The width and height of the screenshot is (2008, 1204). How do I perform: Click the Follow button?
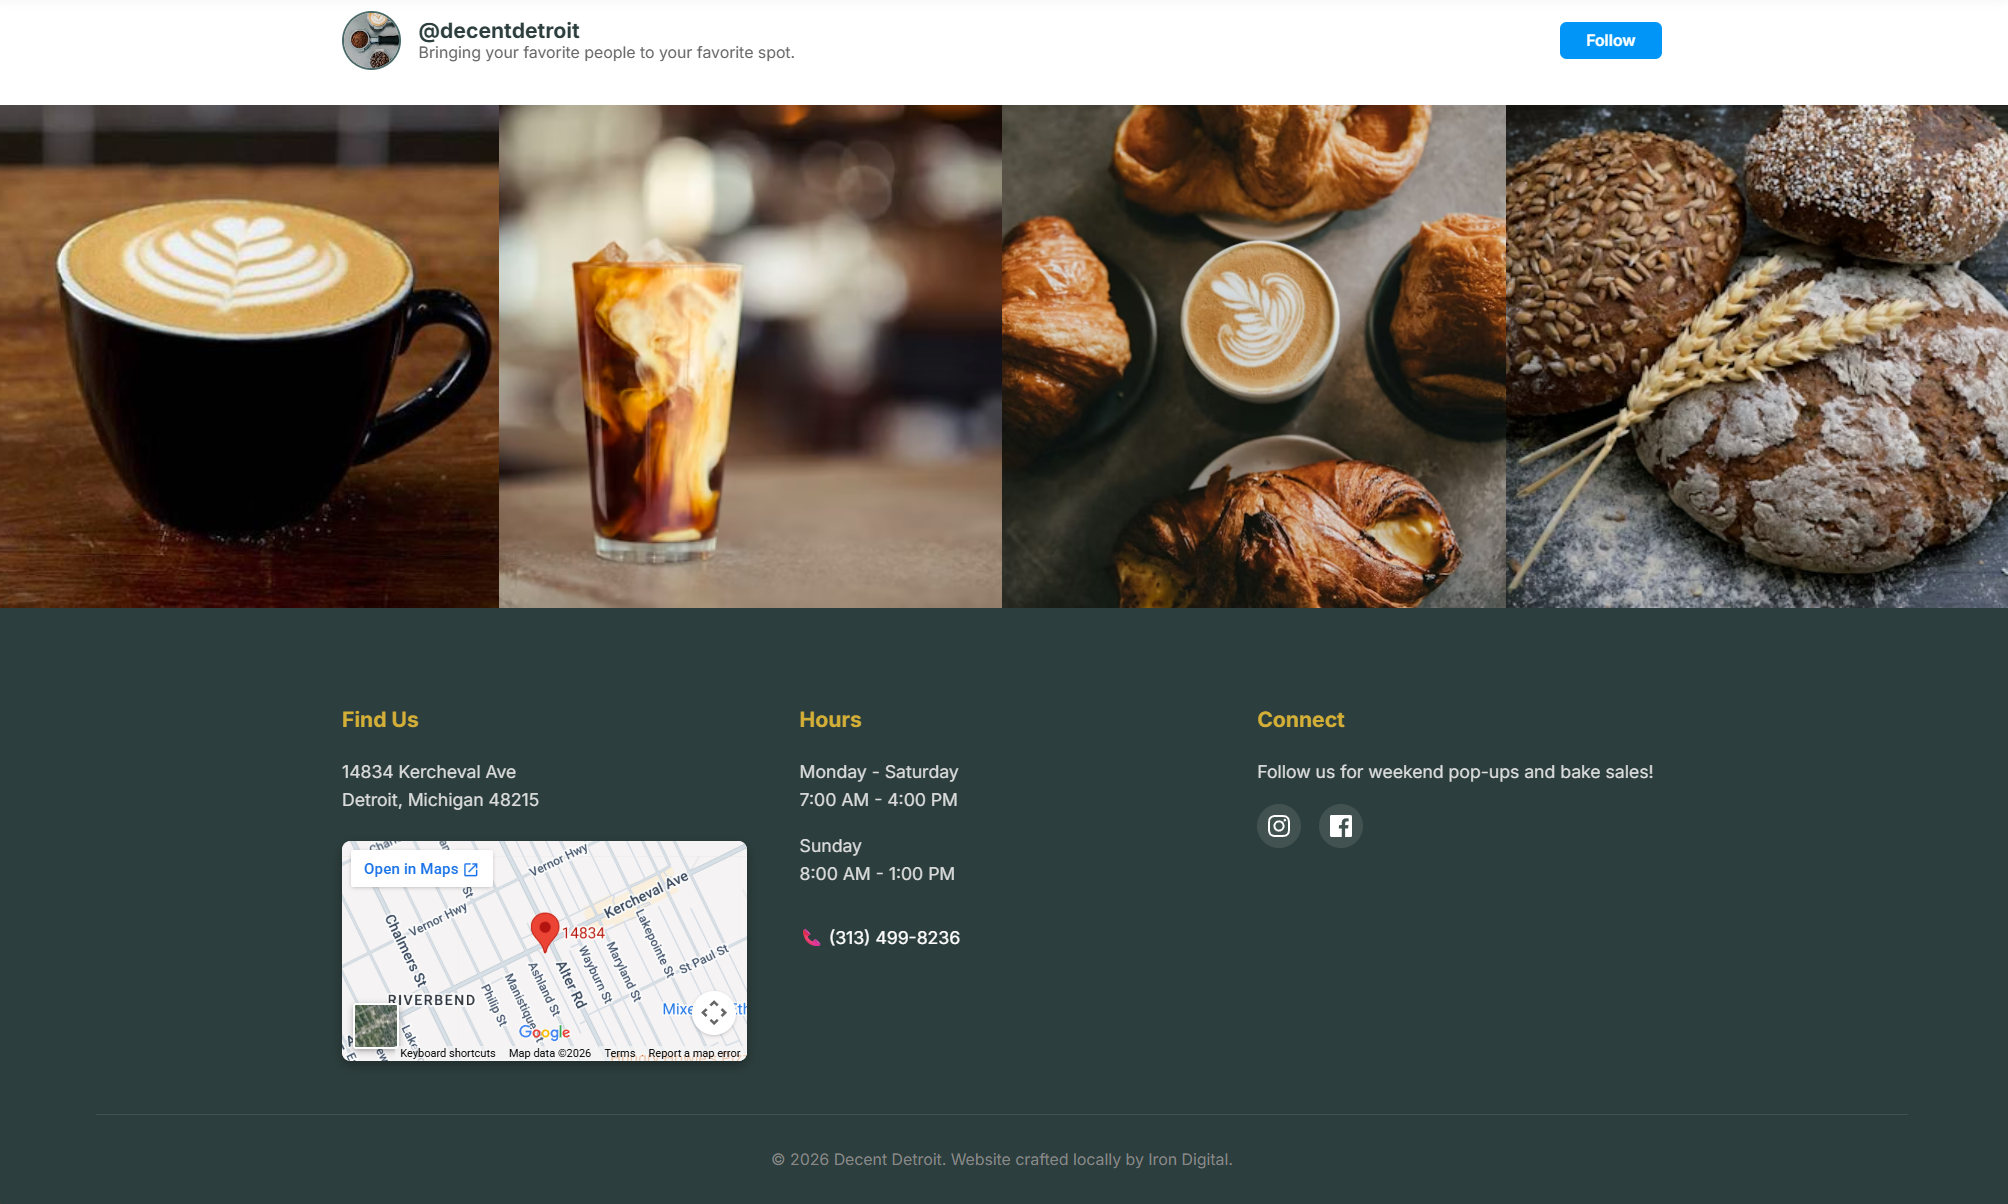click(x=1609, y=40)
